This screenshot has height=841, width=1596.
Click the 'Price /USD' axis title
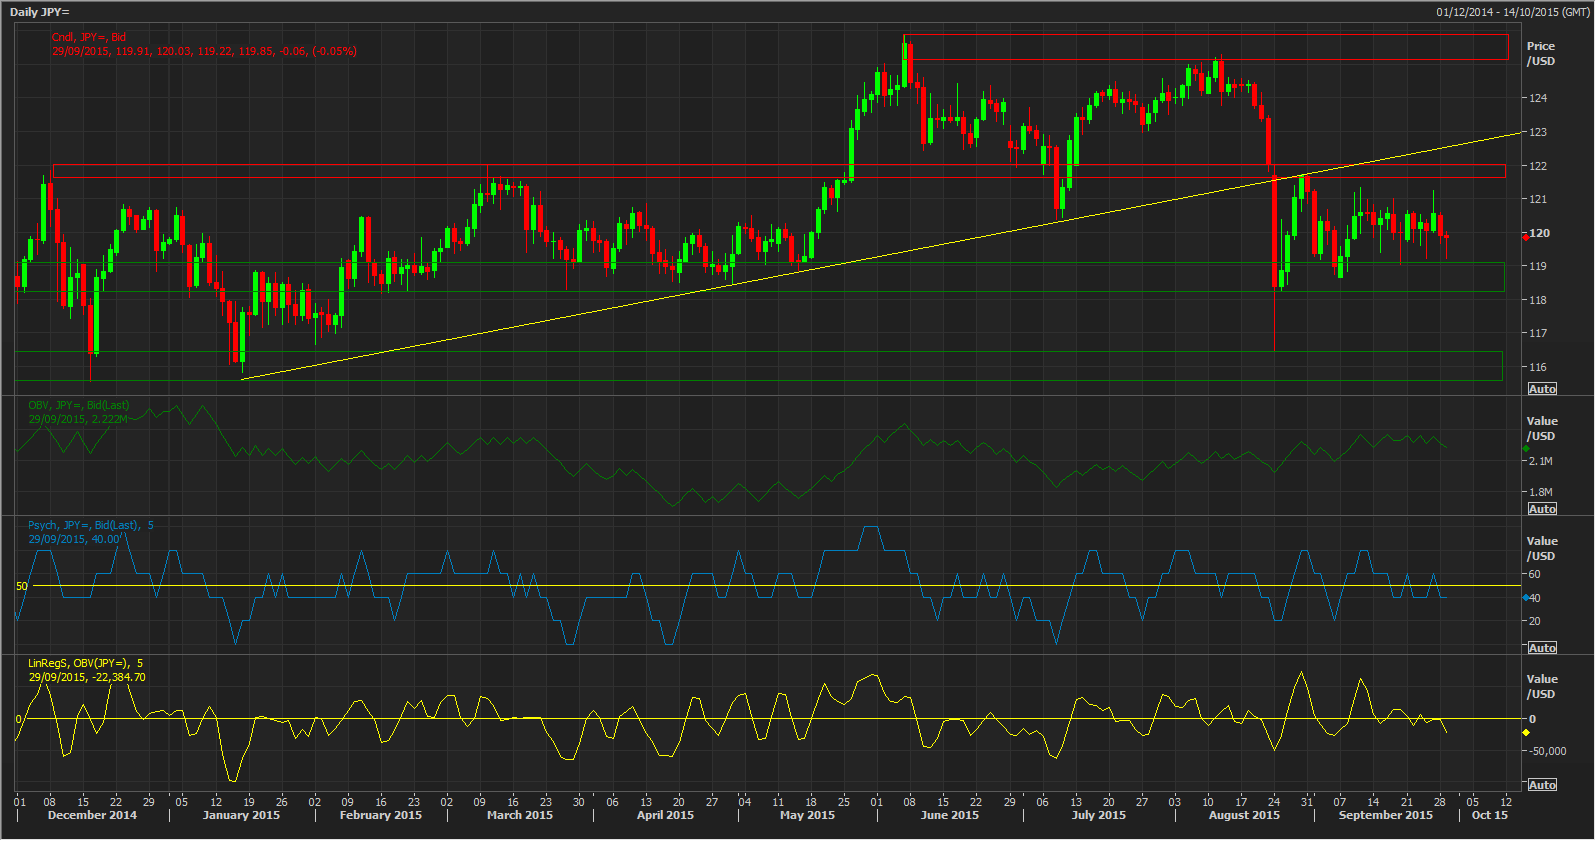1541,53
